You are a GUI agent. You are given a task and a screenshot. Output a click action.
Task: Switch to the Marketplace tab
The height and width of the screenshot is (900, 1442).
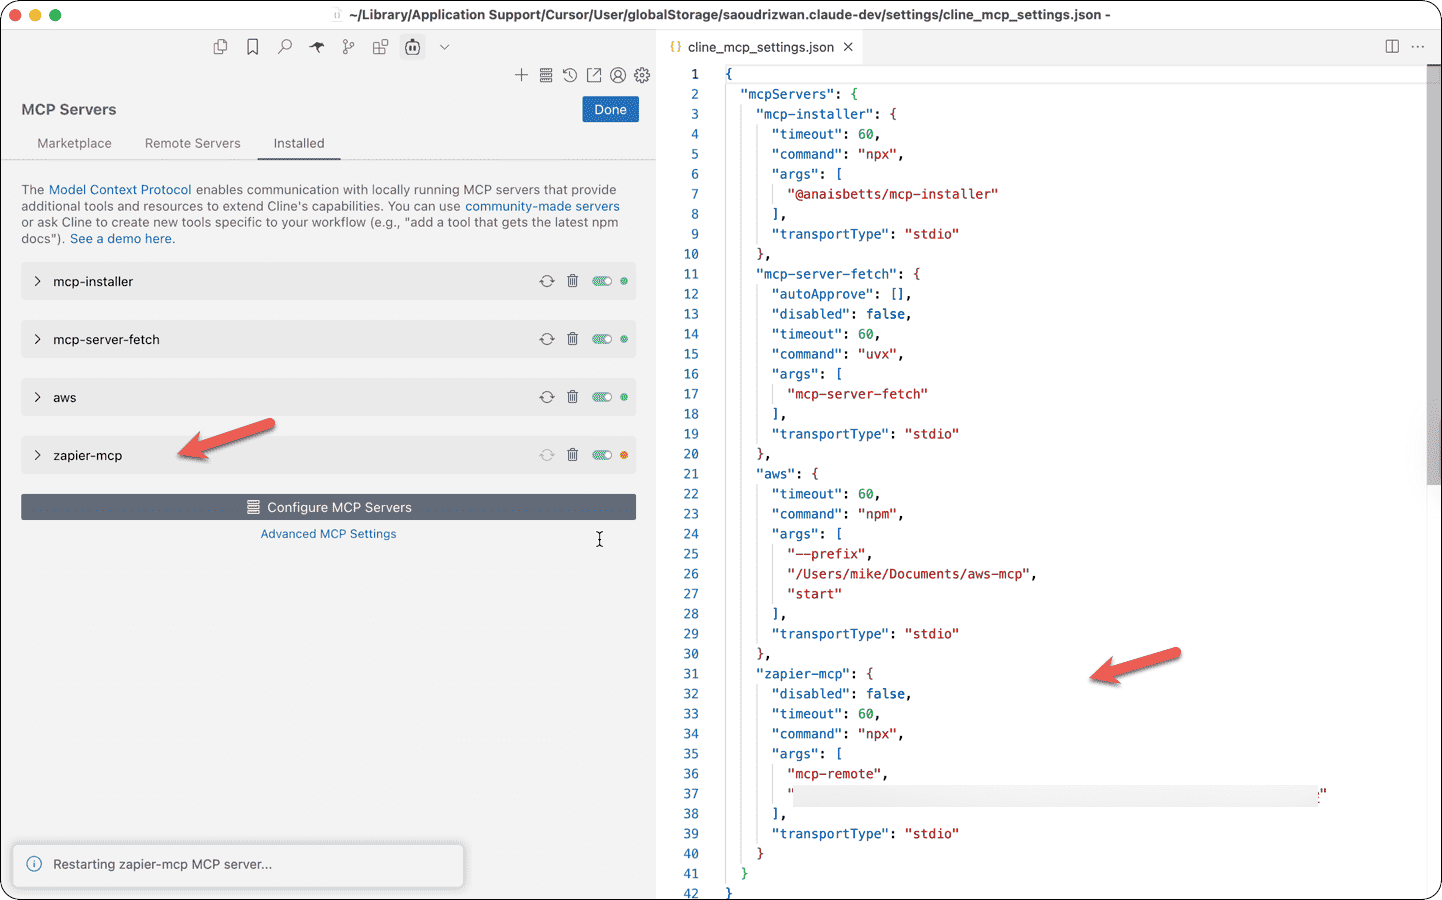point(74,143)
